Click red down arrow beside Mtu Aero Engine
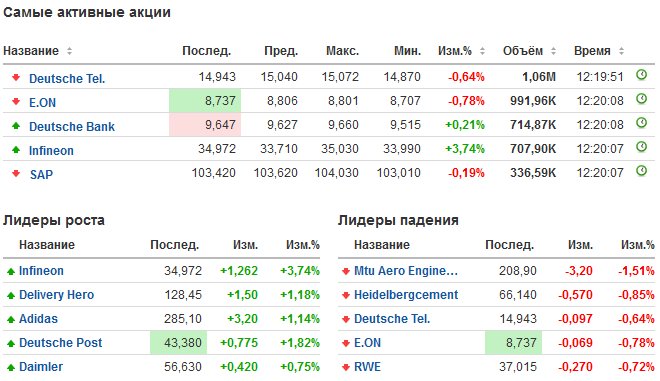The image size is (660, 381). tap(346, 272)
